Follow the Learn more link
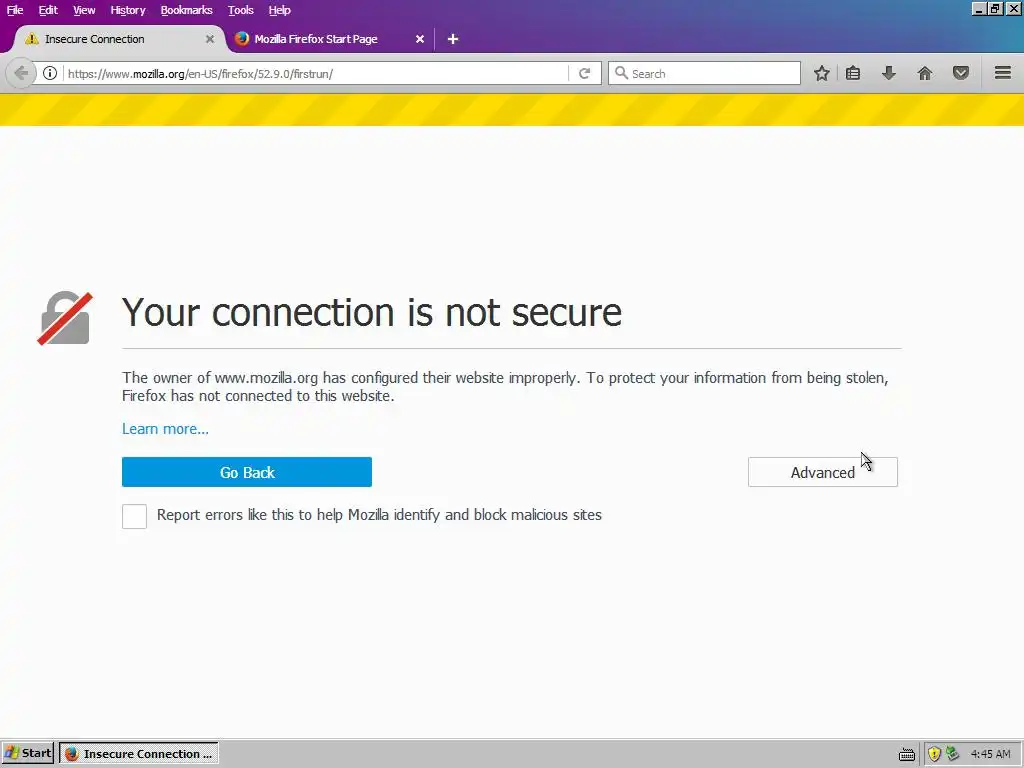This screenshot has height=768, width=1024. coord(165,429)
